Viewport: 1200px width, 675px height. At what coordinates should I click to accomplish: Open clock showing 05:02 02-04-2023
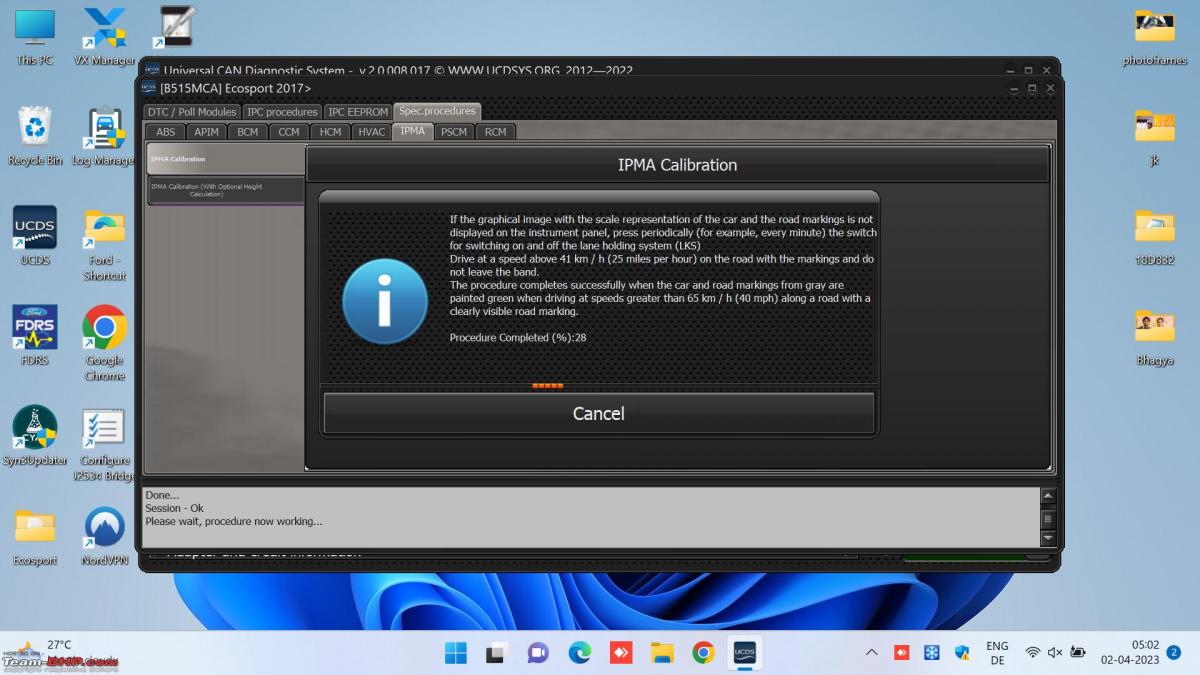coord(1130,653)
